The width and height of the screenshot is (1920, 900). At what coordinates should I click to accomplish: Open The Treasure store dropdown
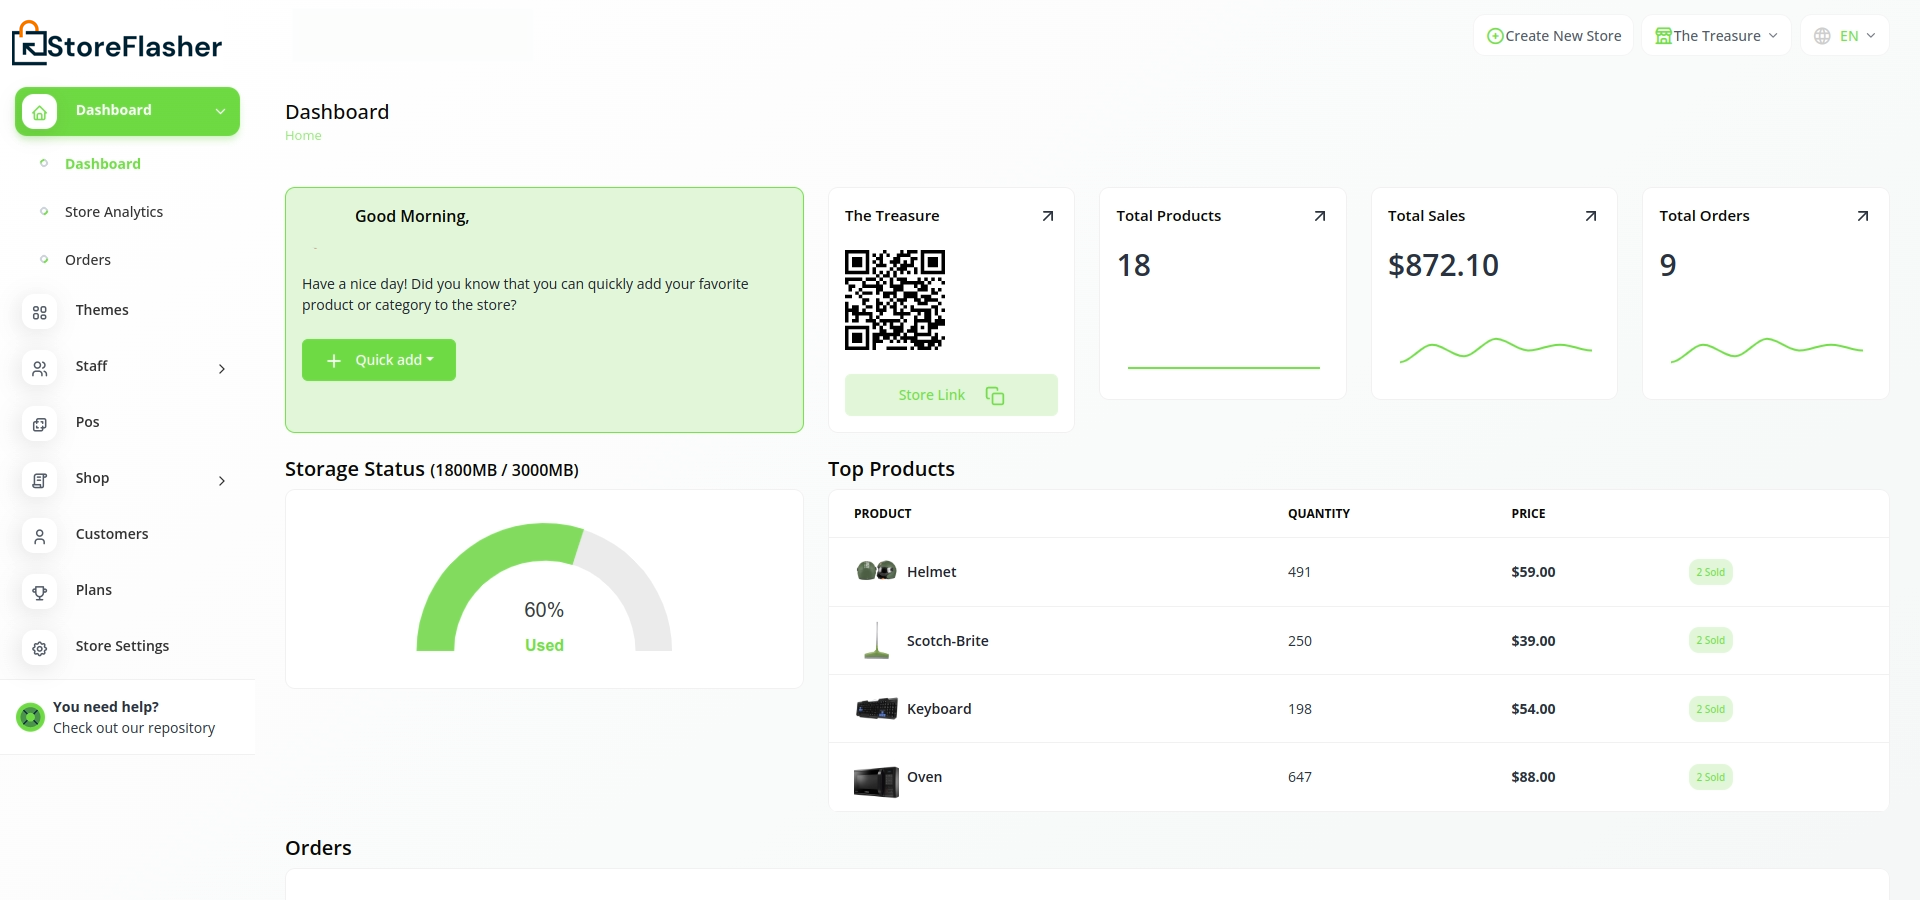coord(1716,36)
